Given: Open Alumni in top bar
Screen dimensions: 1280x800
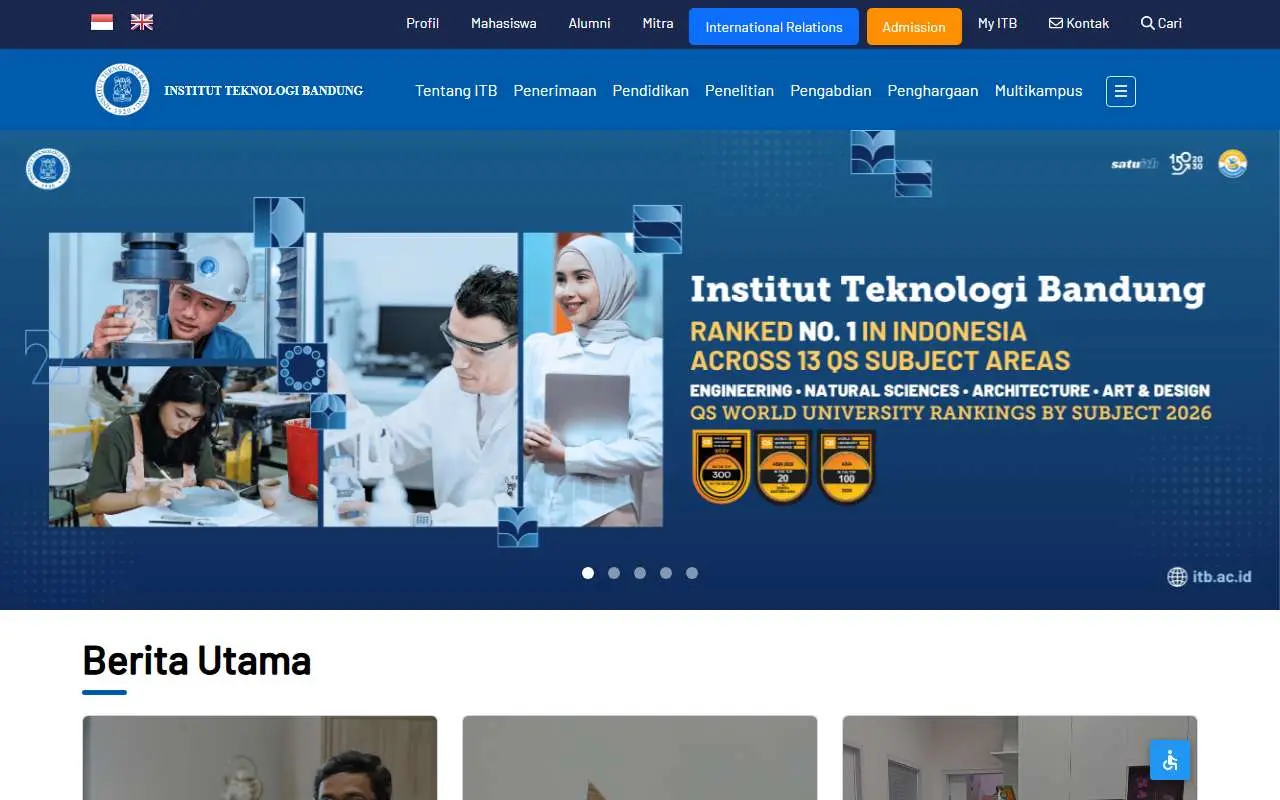Looking at the screenshot, I should tap(590, 23).
